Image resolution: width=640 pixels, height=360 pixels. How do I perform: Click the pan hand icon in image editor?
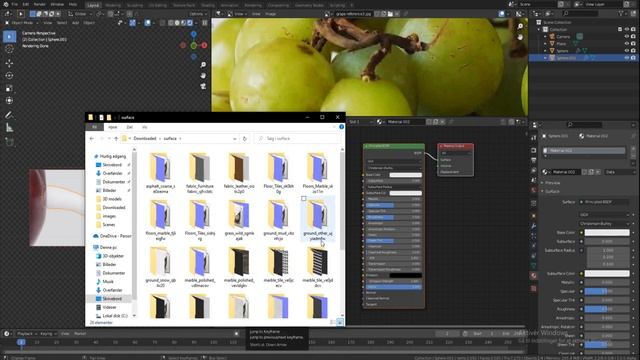click(520, 37)
